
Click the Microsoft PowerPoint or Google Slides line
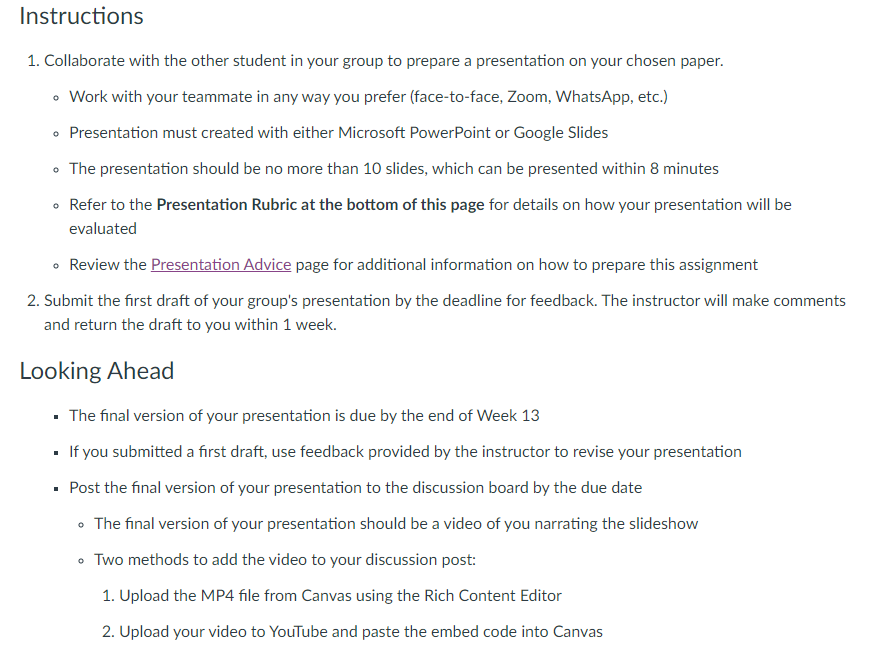tap(338, 133)
